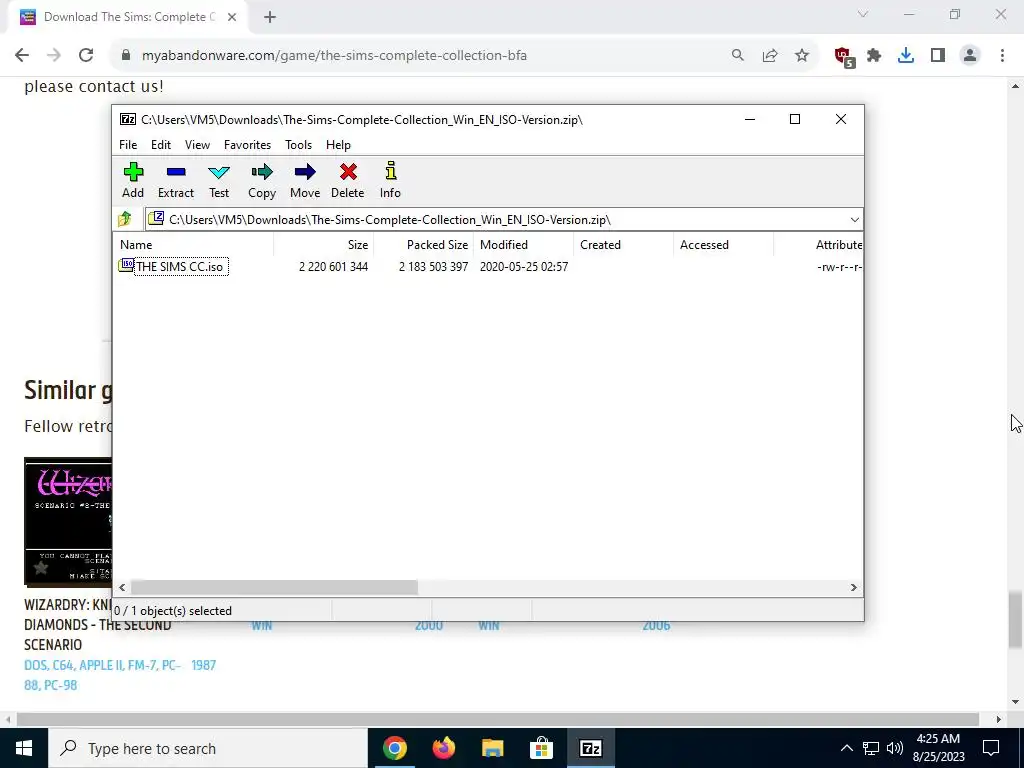1024x768 pixels.
Task: Open the volume control in tray
Action: 895,748
